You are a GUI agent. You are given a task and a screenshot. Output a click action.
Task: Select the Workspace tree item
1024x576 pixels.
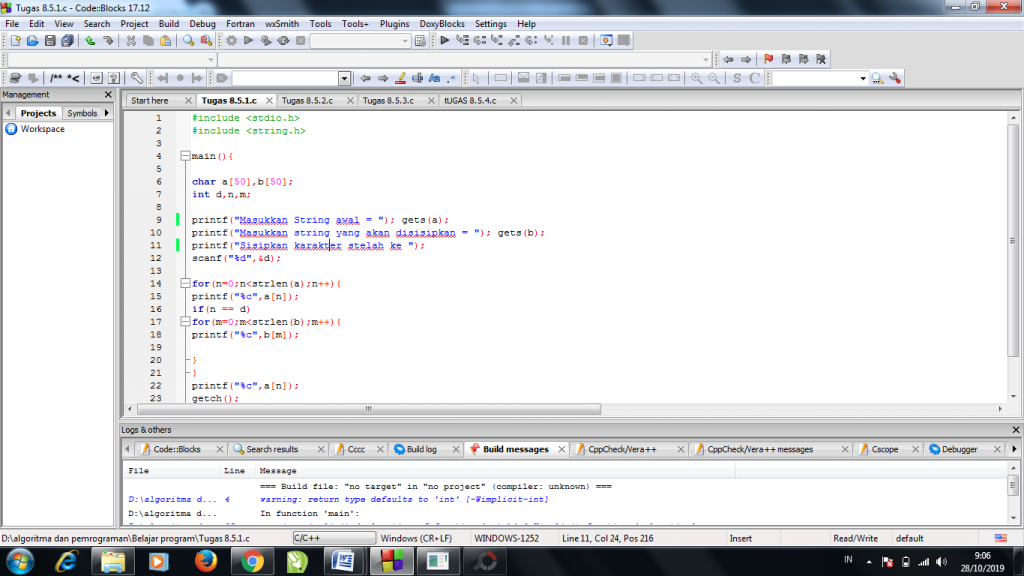pyautogui.click(x=42, y=129)
